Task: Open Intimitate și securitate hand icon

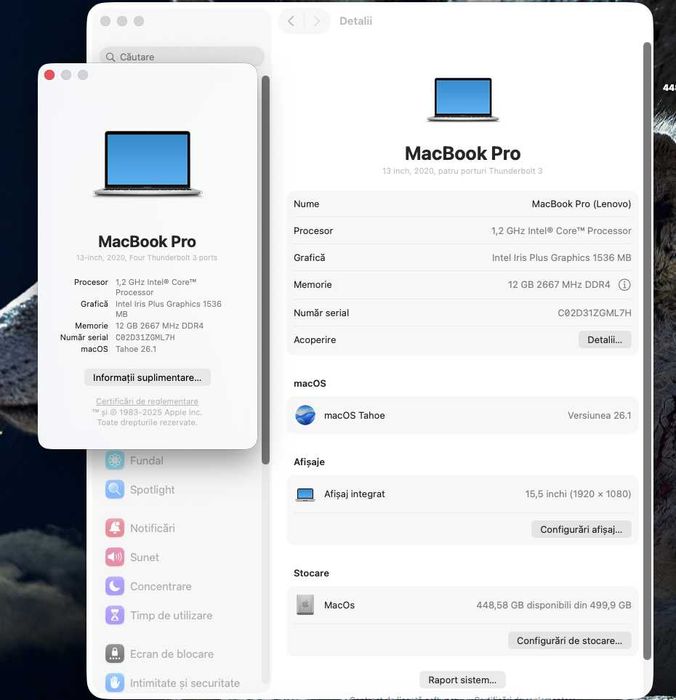Action: point(115,683)
